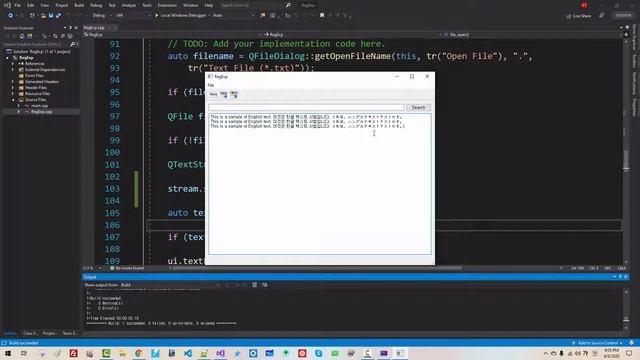640x360 pixels.
Task: Open the Skype icon on the taskbar
Action: pyautogui.click(x=318, y=353)
